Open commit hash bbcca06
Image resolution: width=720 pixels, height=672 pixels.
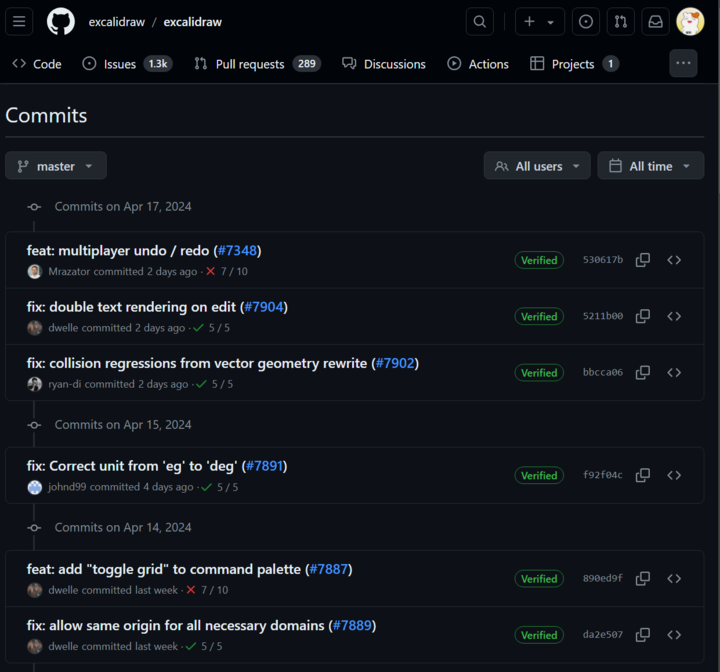(x=603, y=372)
